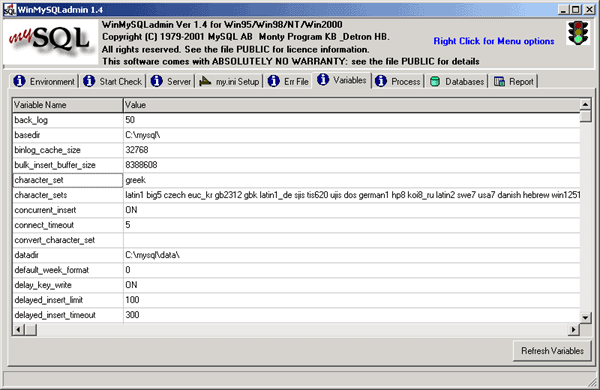Select the delayed_insert_limit variable cell
600x390 pixels.
coord(68,300)
